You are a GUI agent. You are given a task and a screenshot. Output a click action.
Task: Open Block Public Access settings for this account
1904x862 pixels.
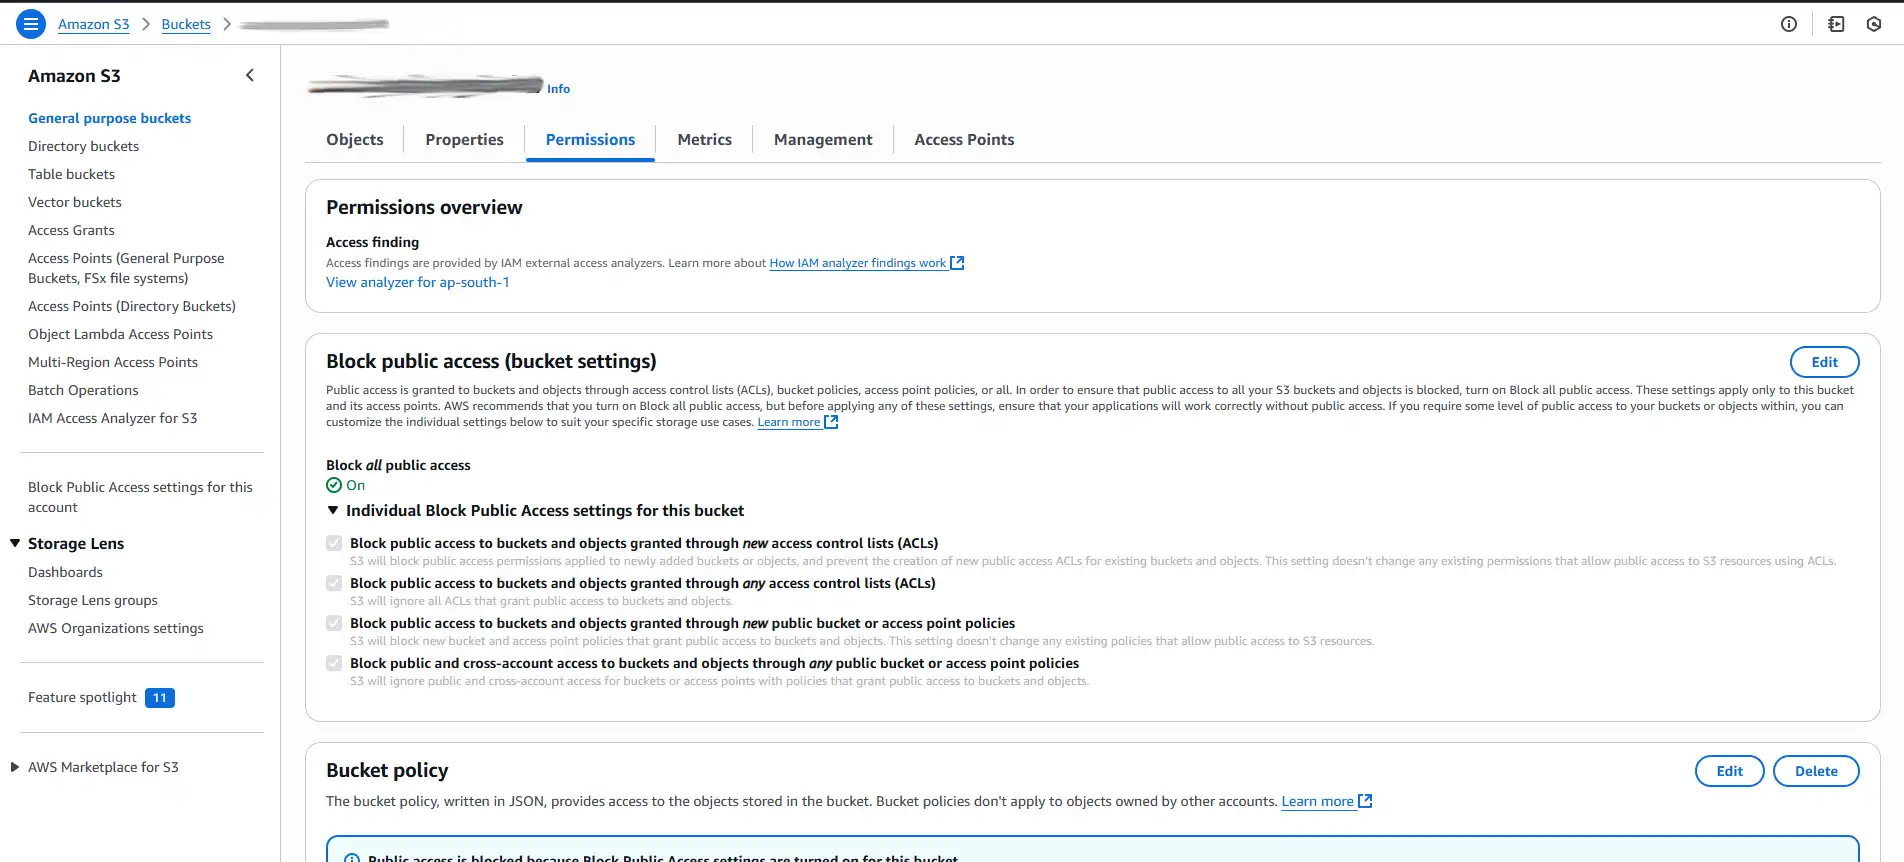(x=140, y=497)
